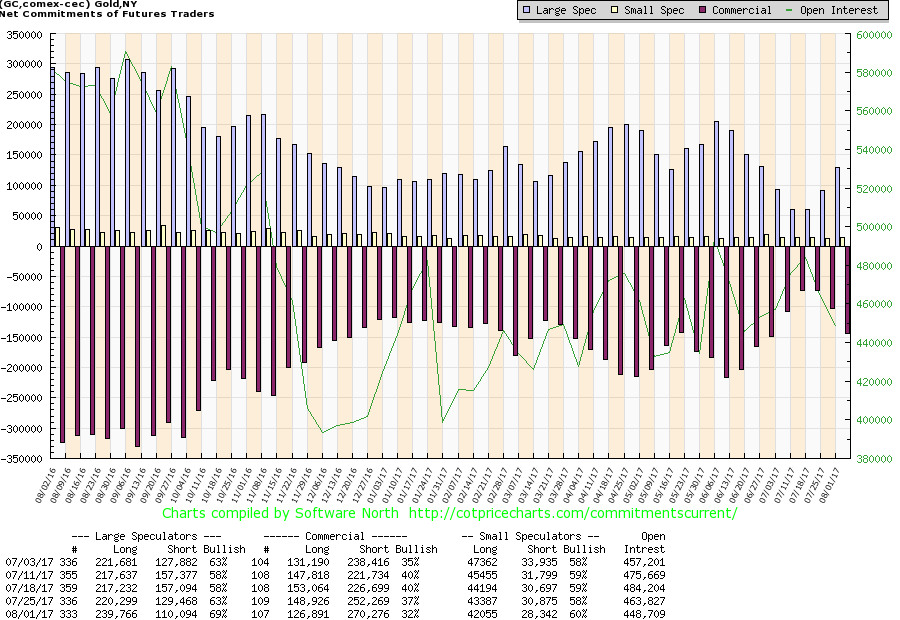The height and width of the screenshot is (620, 900).
Task: Click the Small Speculators table header
Action: [x=530, y=536]
